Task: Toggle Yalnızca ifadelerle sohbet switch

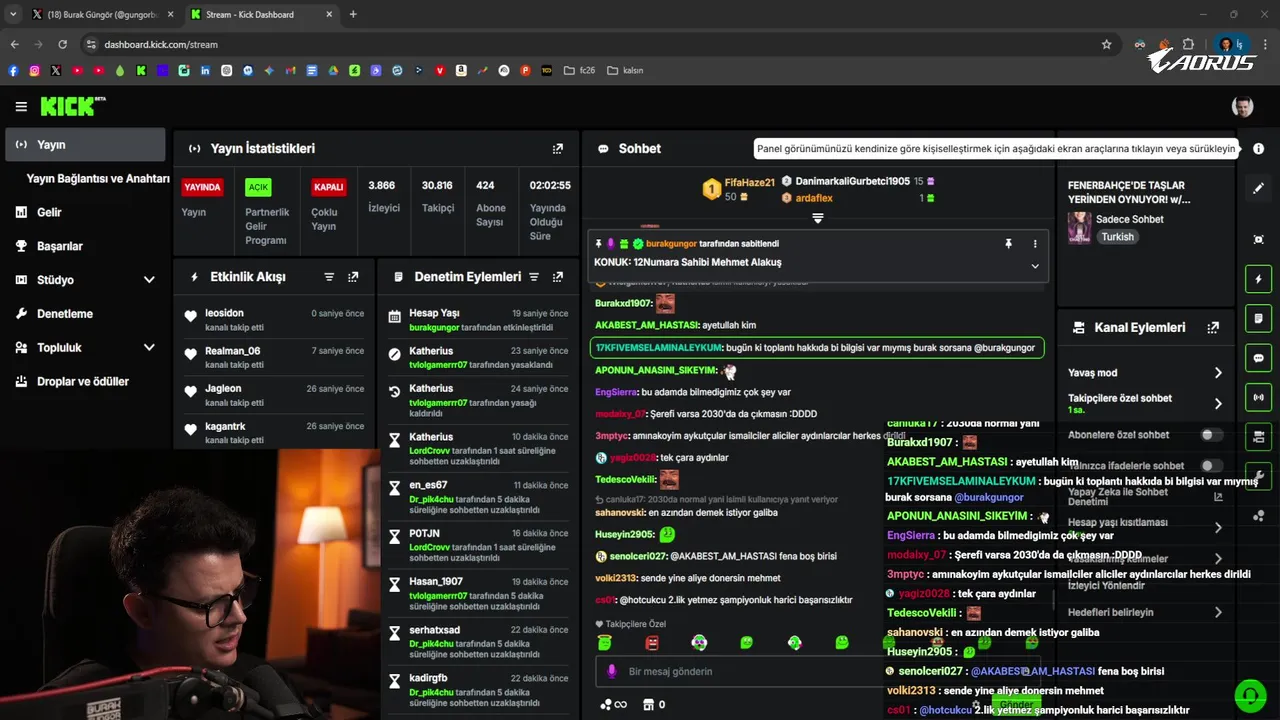Action: [x=1211, y=466]
